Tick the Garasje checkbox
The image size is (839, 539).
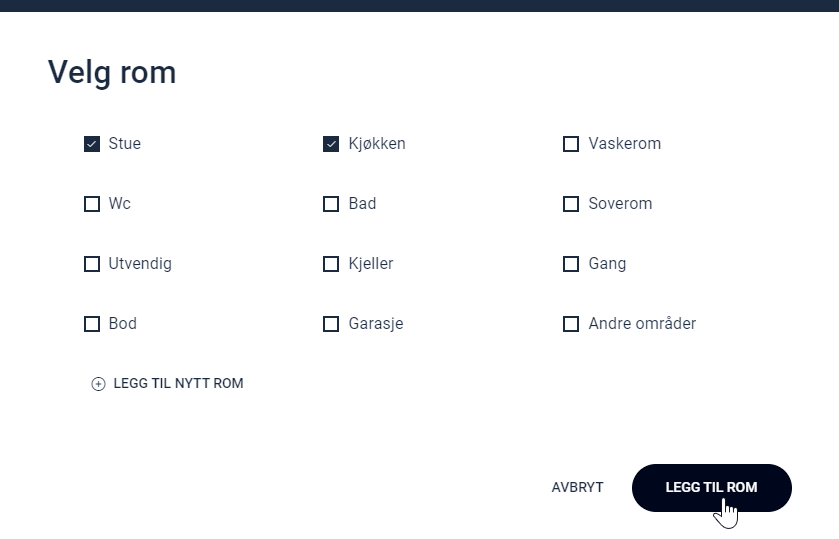coord(331,324)
